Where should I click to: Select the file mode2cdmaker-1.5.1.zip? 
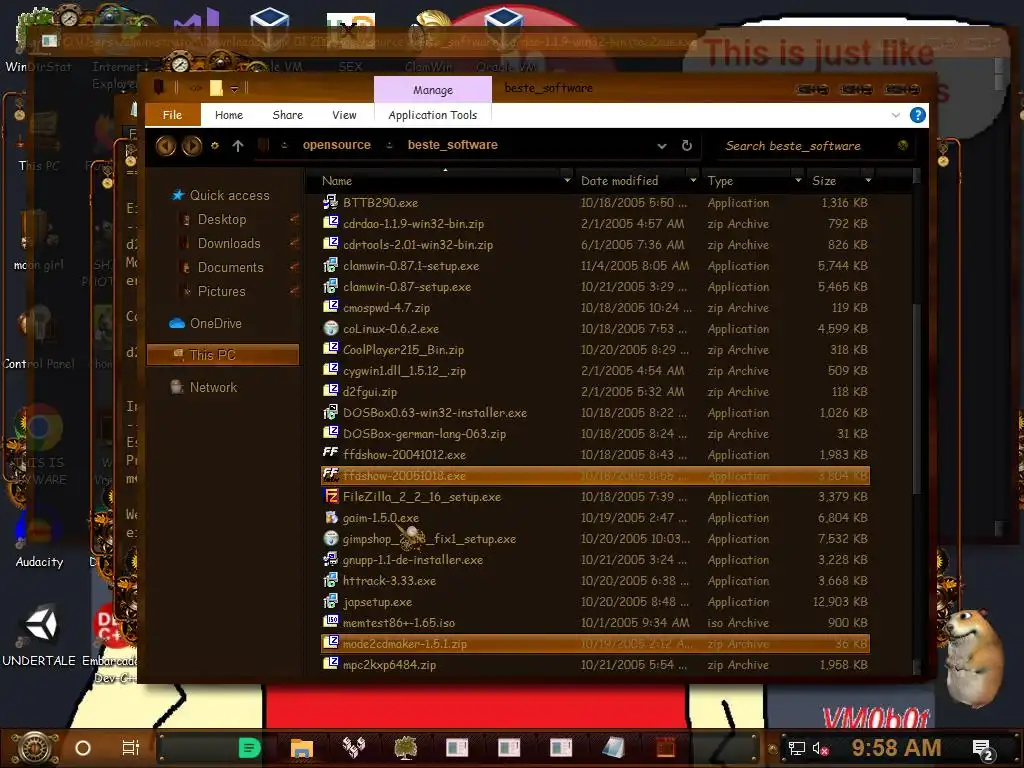596,643
